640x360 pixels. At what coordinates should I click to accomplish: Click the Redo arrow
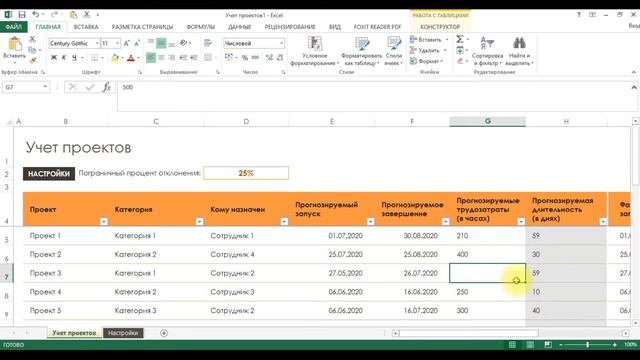[x=54, y=15]
